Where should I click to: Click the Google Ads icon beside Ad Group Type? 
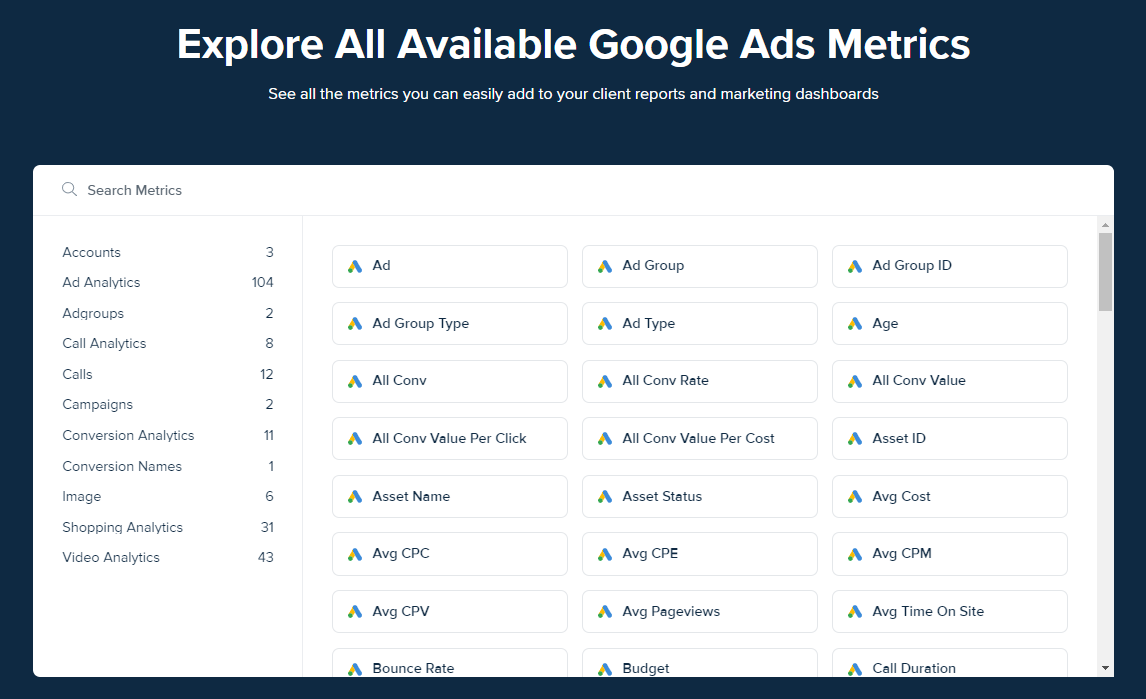355,324
